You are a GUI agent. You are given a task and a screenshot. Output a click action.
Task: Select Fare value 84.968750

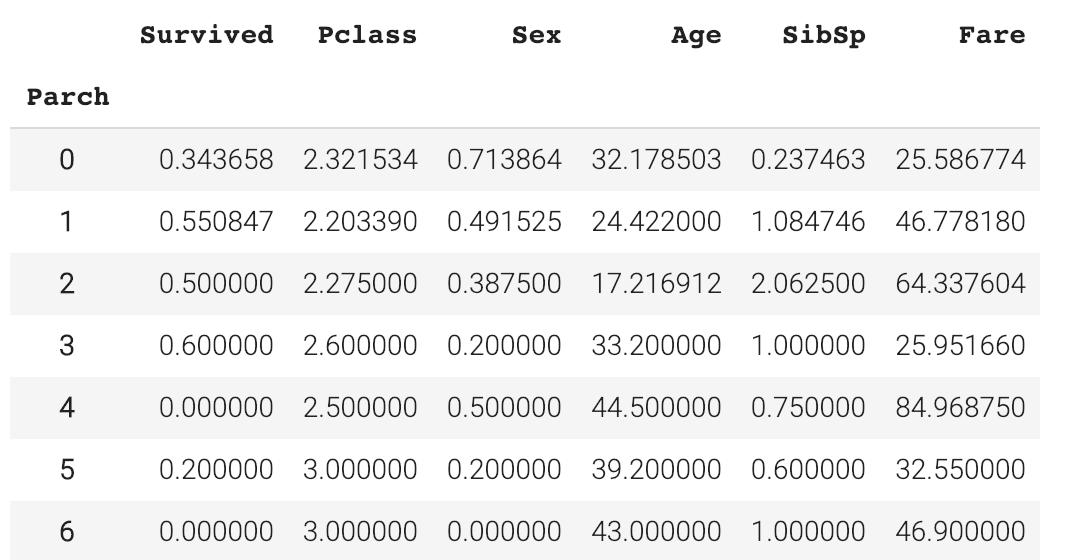click(961, 408)
